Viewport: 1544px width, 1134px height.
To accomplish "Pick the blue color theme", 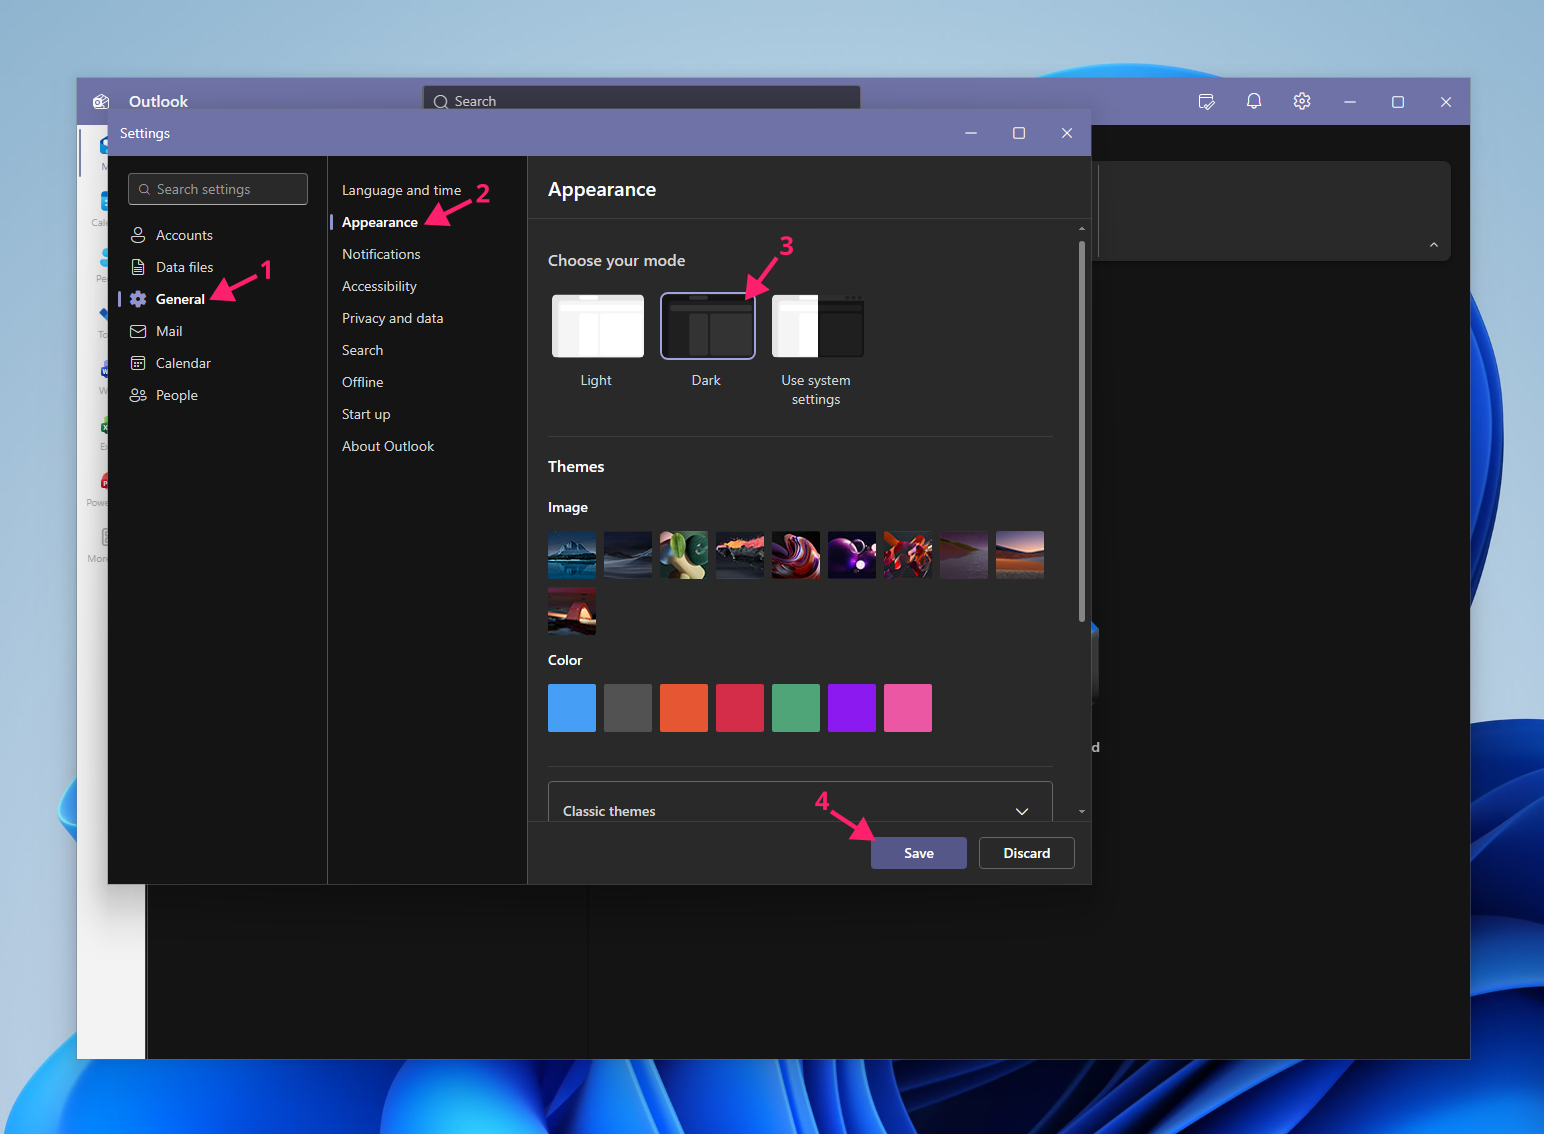I will [x=572, y=708].
